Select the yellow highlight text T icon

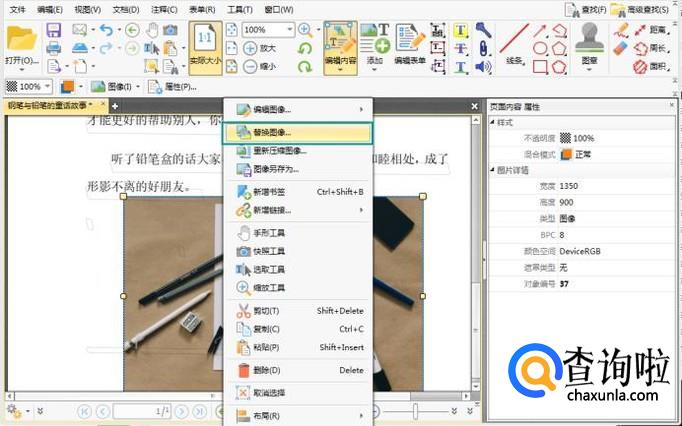coord(461,30)
